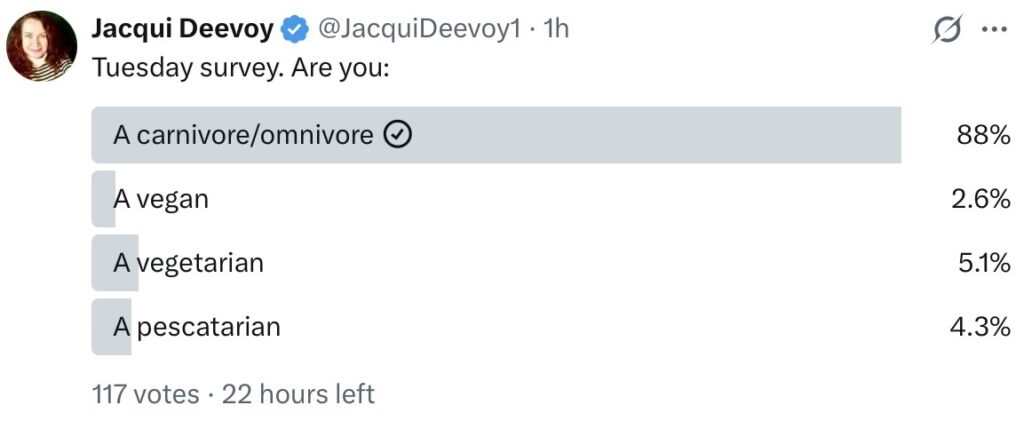Screen dimensions: 1024x421
Task: Open the three-dot more options menu
Action: pos(993,30)
